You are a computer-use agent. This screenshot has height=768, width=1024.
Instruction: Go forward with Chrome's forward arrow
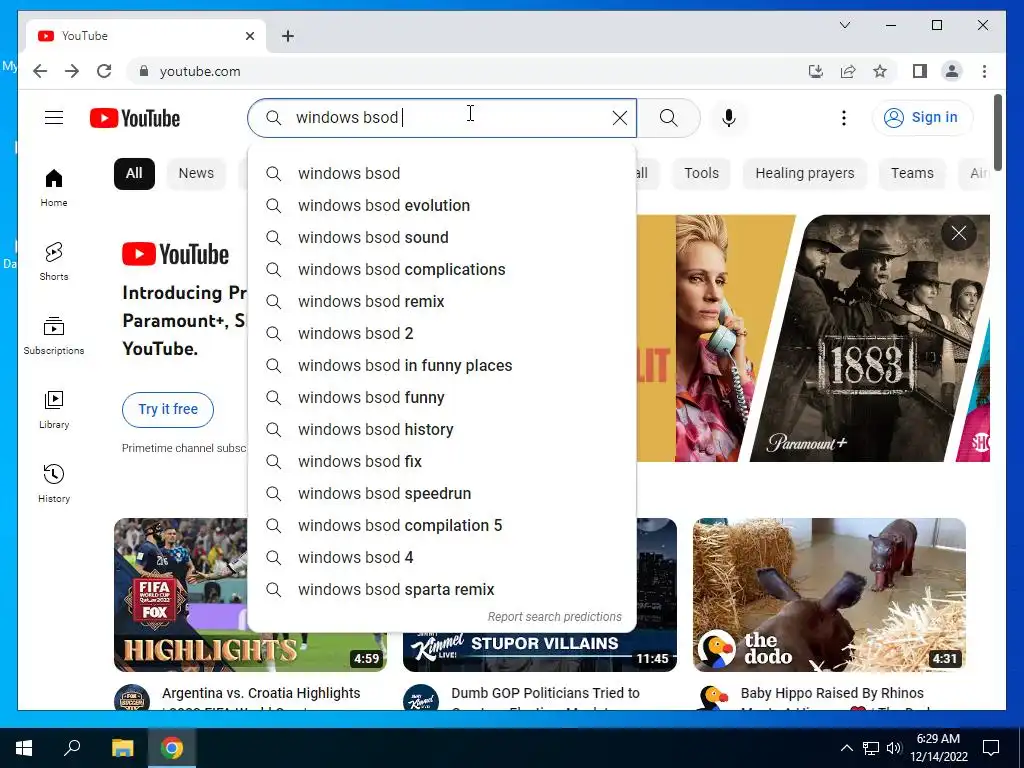(72, 71)
